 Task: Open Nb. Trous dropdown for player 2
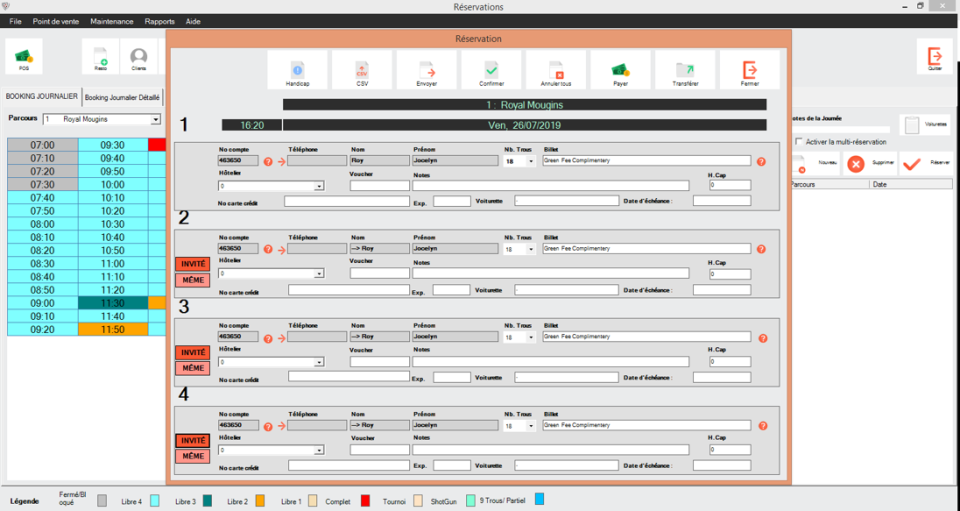[530, 250]
